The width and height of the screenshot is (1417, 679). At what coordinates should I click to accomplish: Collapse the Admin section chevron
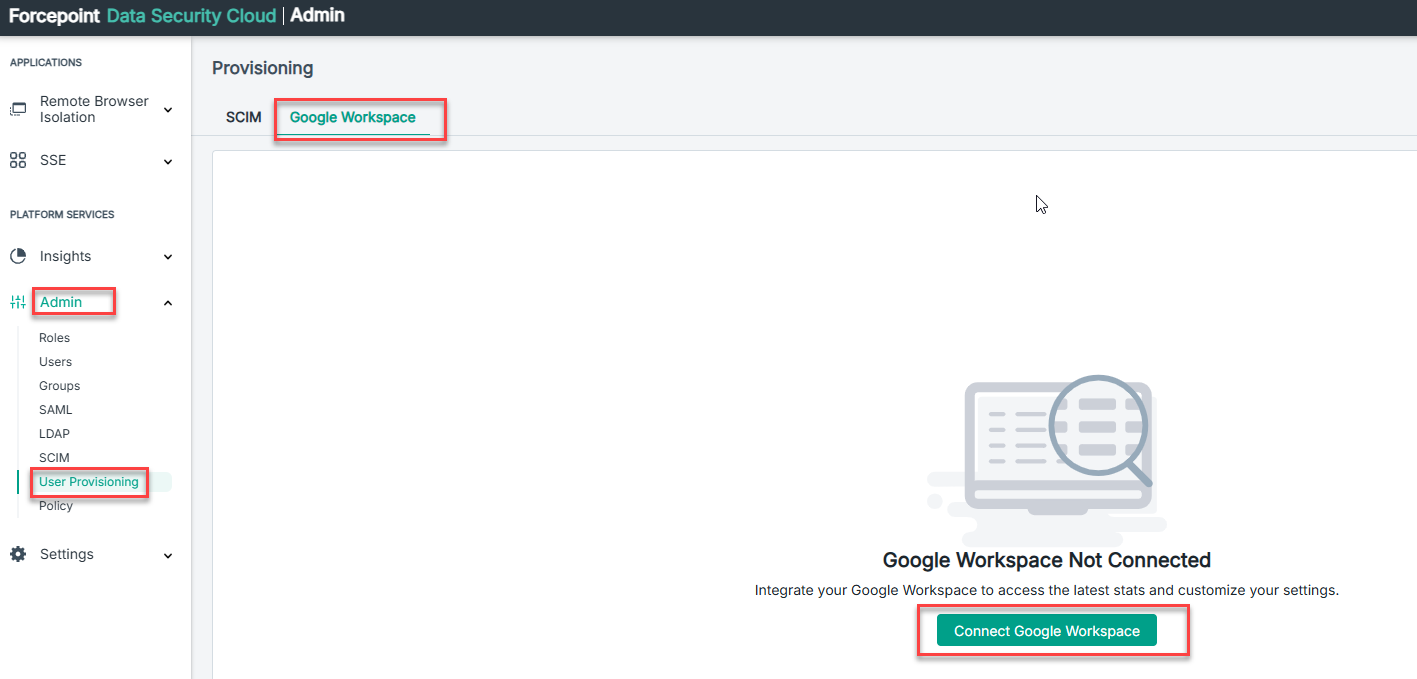click(168, 303)
